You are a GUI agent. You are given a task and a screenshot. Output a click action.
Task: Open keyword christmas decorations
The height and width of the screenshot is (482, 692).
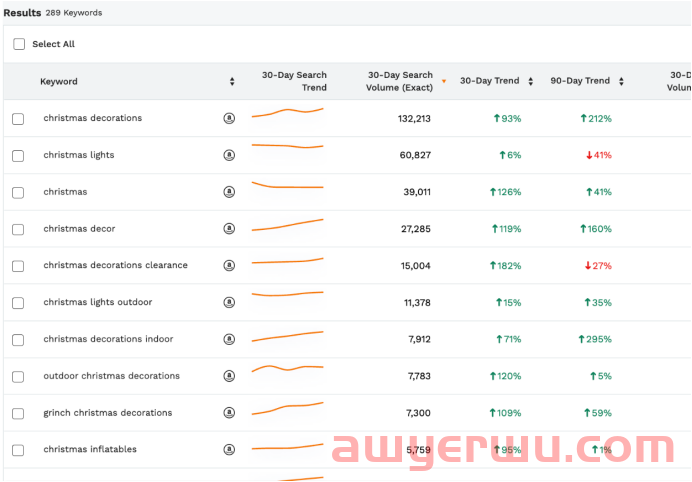93,118
